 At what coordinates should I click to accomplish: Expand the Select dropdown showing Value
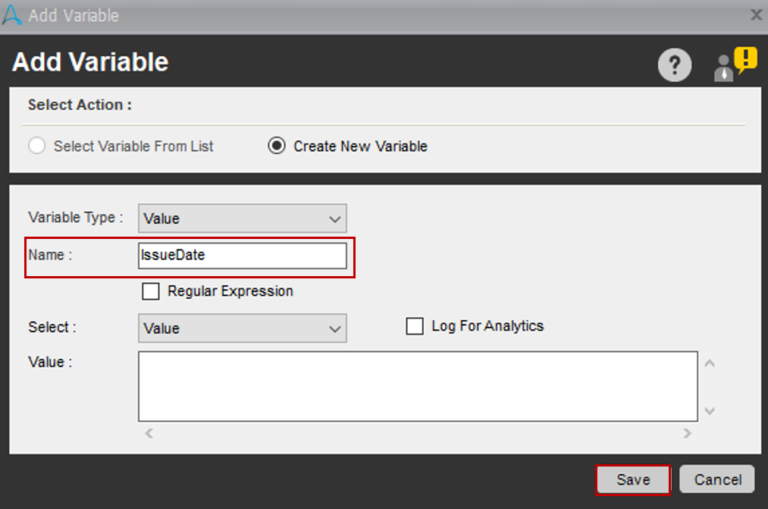[242, 328]
